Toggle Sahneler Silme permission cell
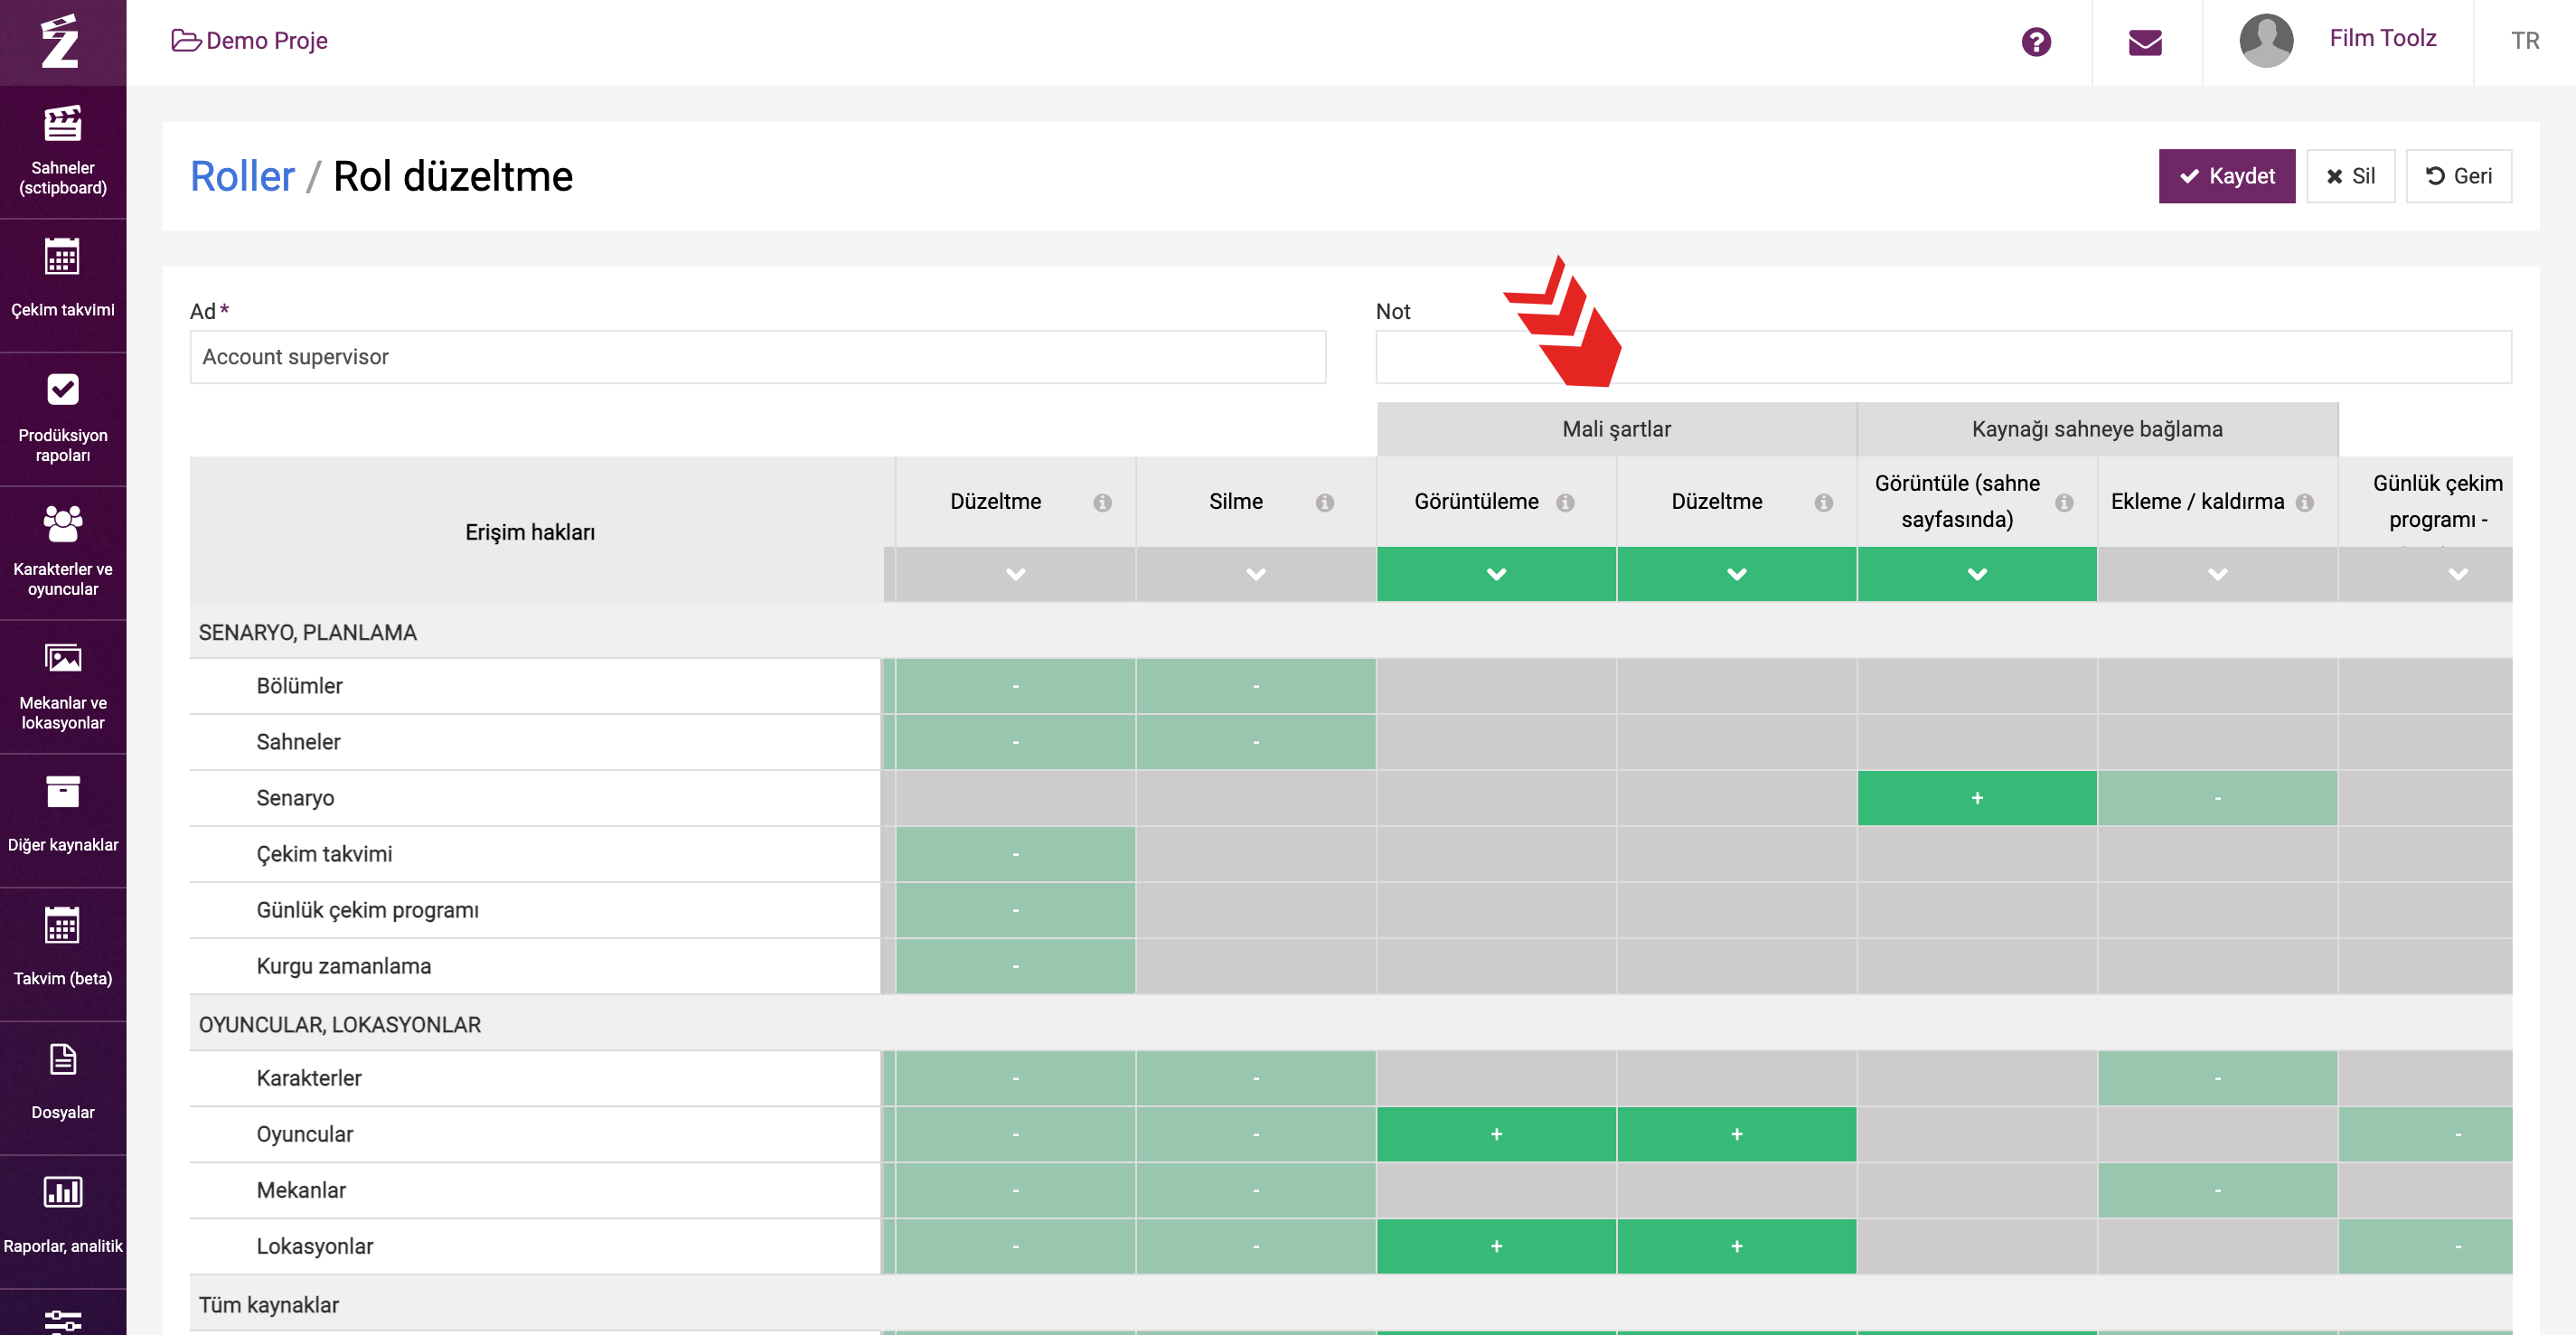The image size is (2576, 1335). pos(1256,742)
